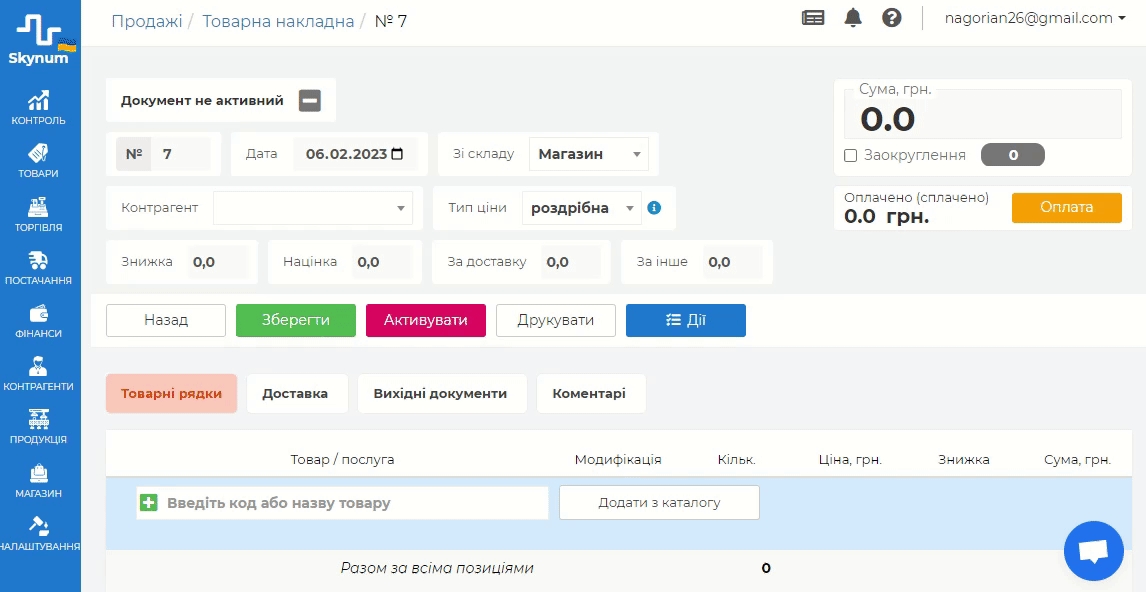Screen dimensions: 1146x592
Task: Open the Контроль section in sidebar
Action: pyautogui.click(x=39, y=108)
